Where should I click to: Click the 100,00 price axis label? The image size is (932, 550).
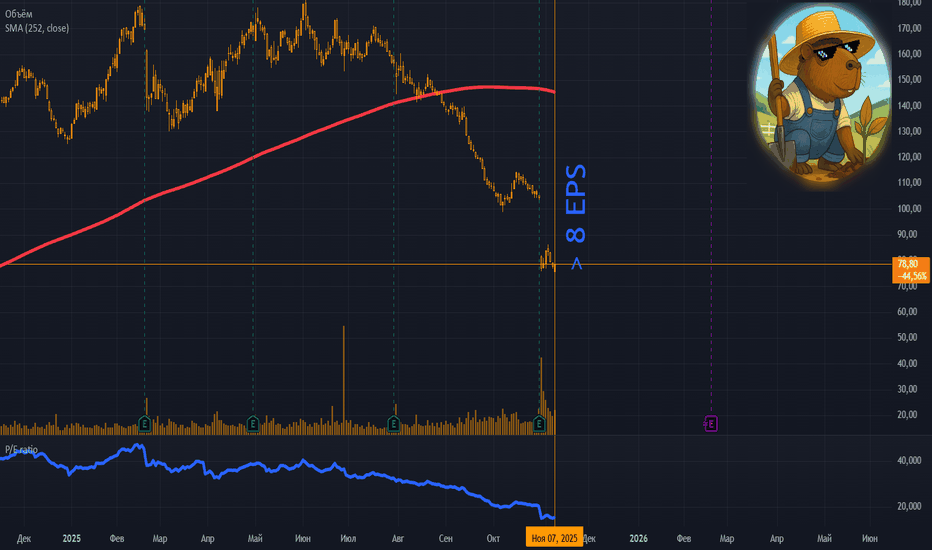click(909, 209)
